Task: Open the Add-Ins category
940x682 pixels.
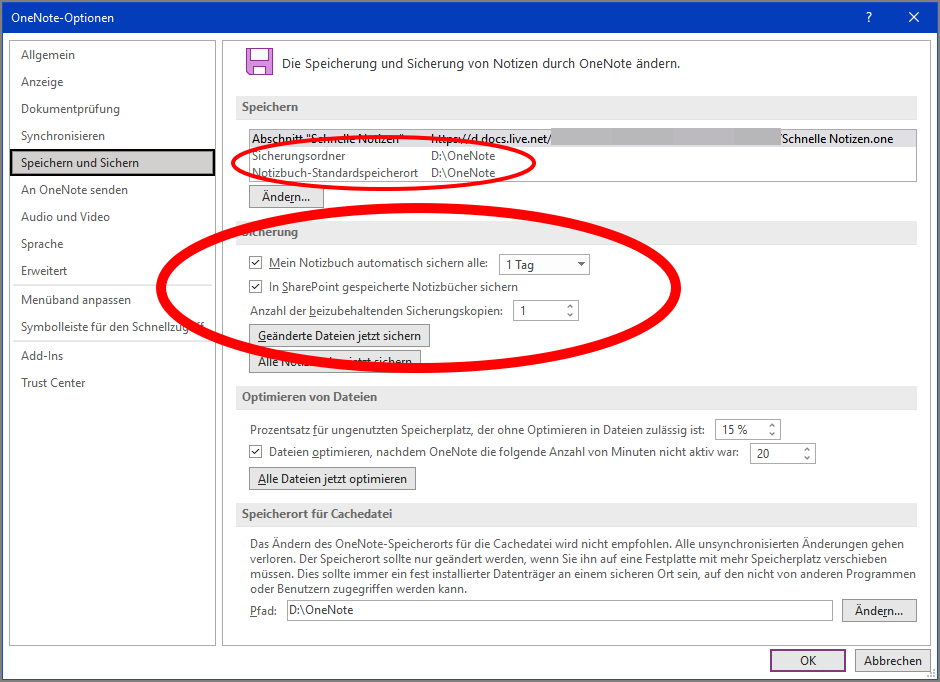Action: (42, 355)
